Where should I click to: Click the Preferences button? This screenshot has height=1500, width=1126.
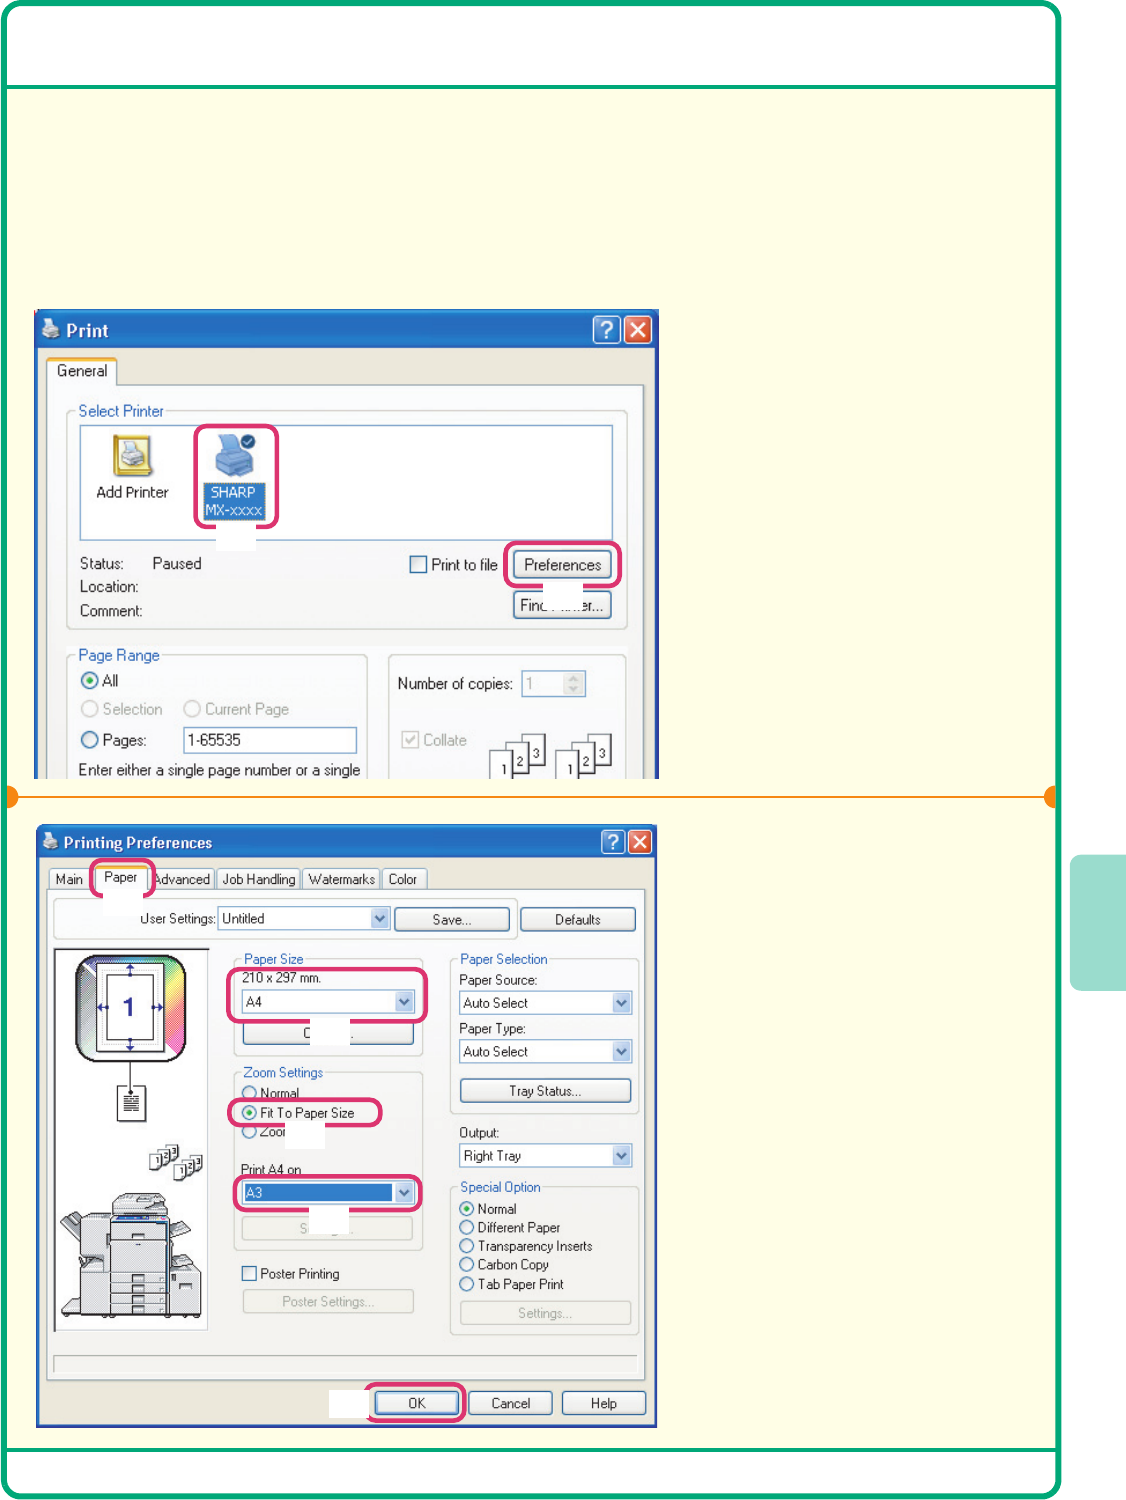point(562,565)
